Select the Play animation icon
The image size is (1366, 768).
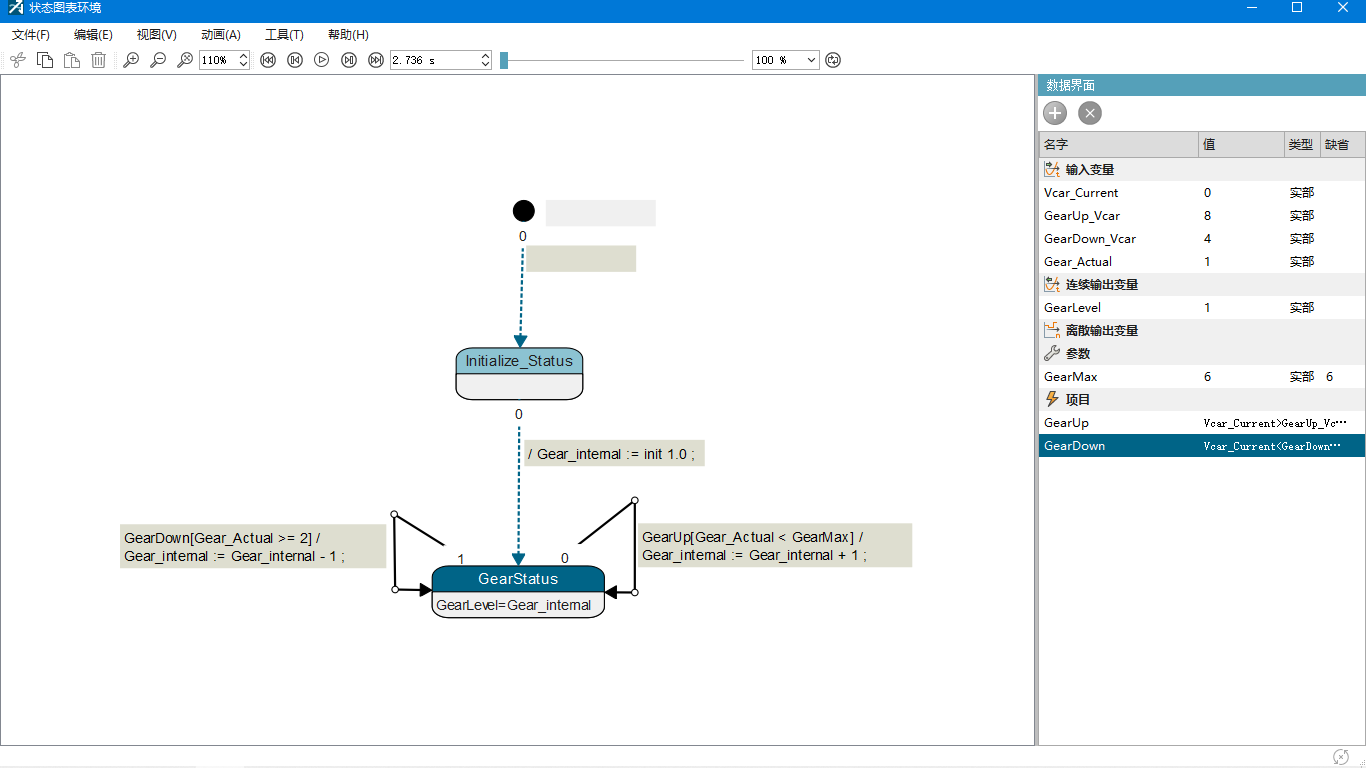coord(321,60)
